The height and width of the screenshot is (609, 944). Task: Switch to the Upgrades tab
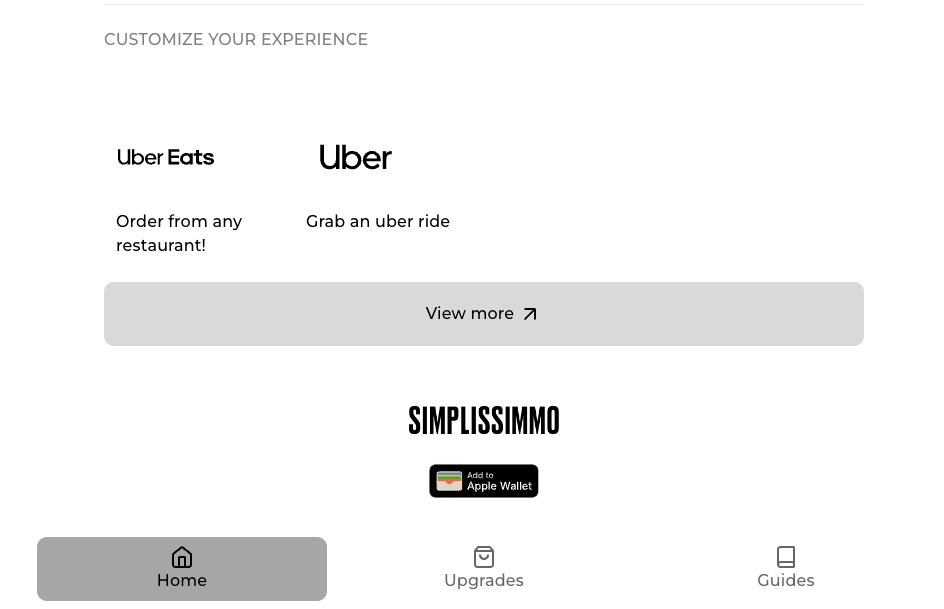484,569
